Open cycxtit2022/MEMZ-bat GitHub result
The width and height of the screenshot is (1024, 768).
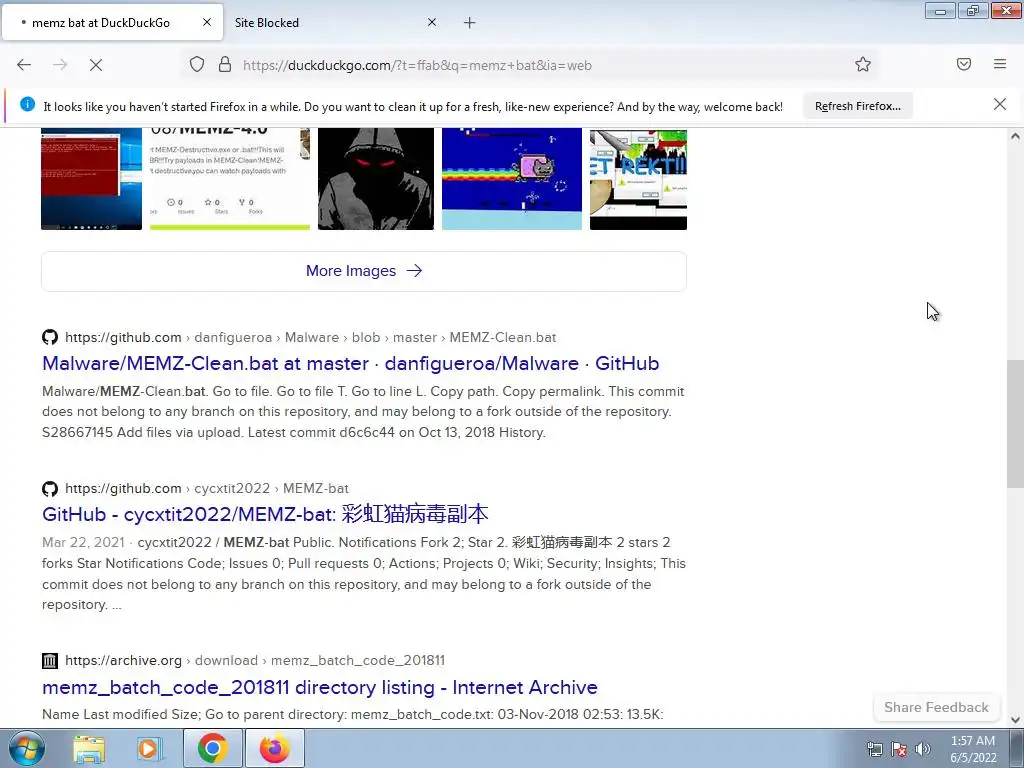265,514
